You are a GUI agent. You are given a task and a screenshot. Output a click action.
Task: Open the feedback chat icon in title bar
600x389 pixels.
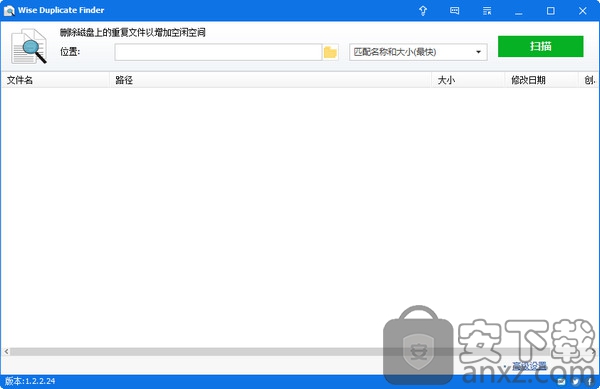tap(455, 11)
